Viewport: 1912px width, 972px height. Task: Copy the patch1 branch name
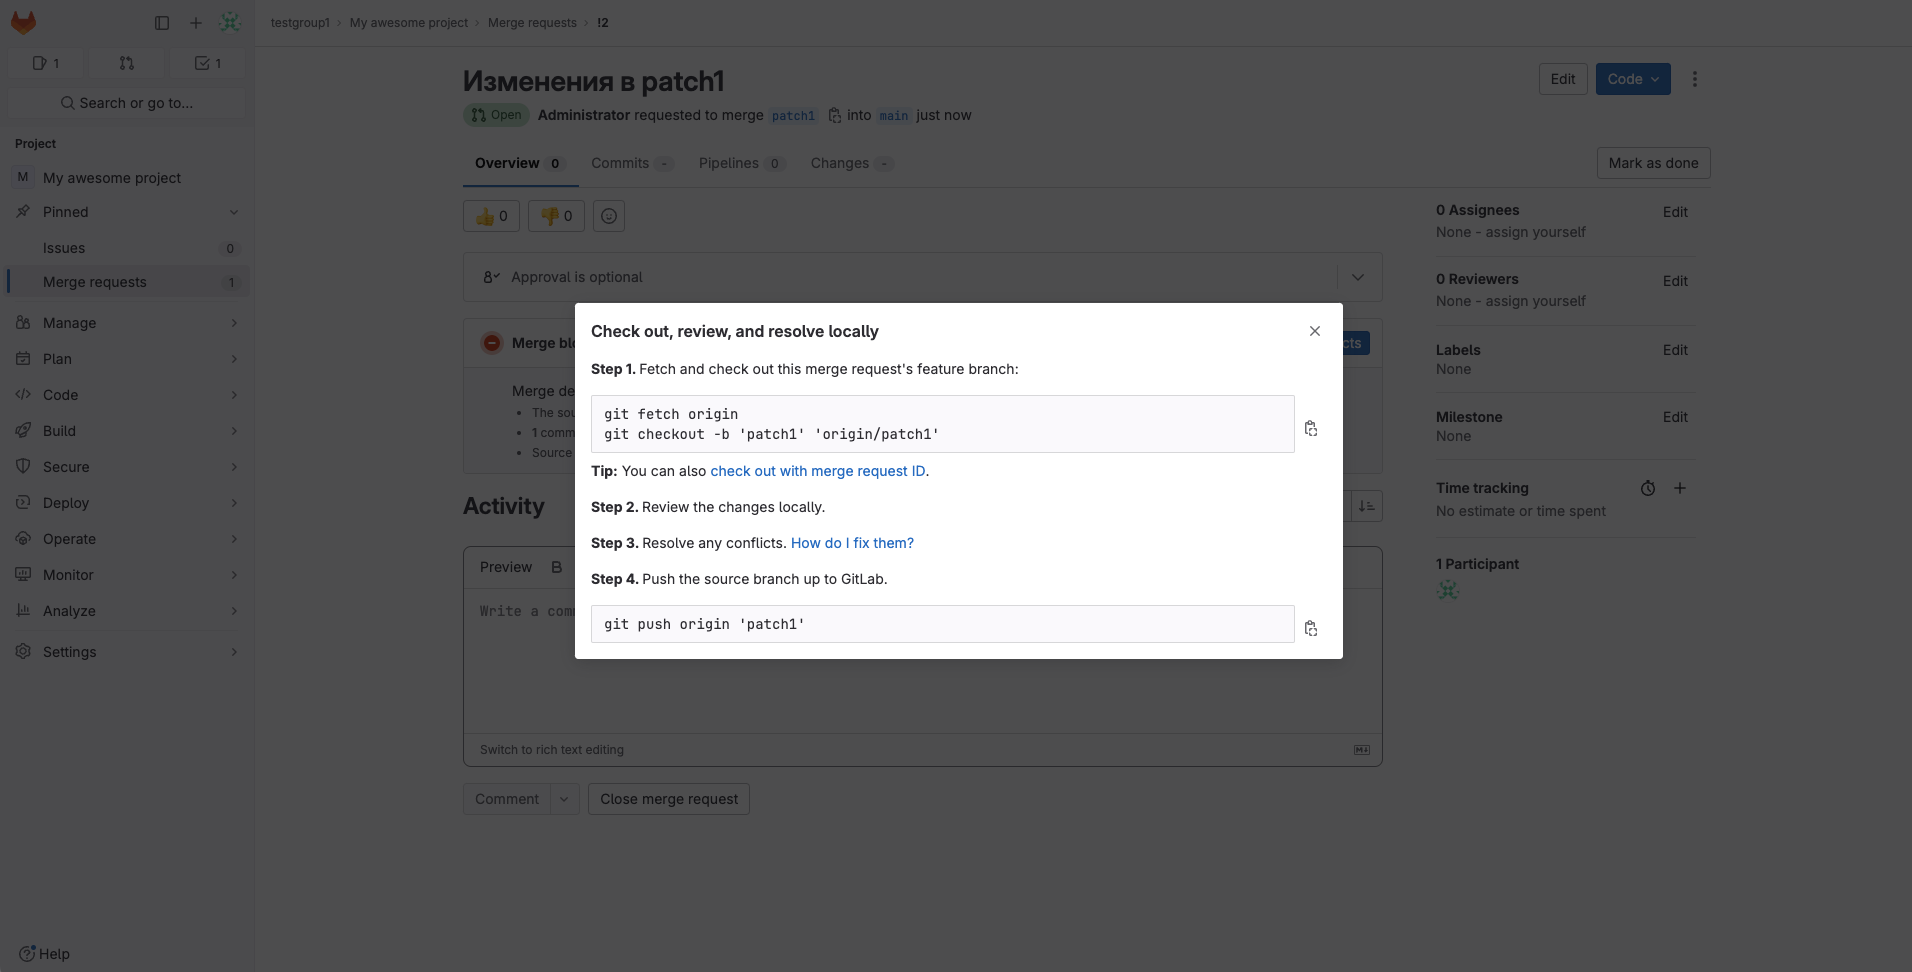(x=835, y=115)
